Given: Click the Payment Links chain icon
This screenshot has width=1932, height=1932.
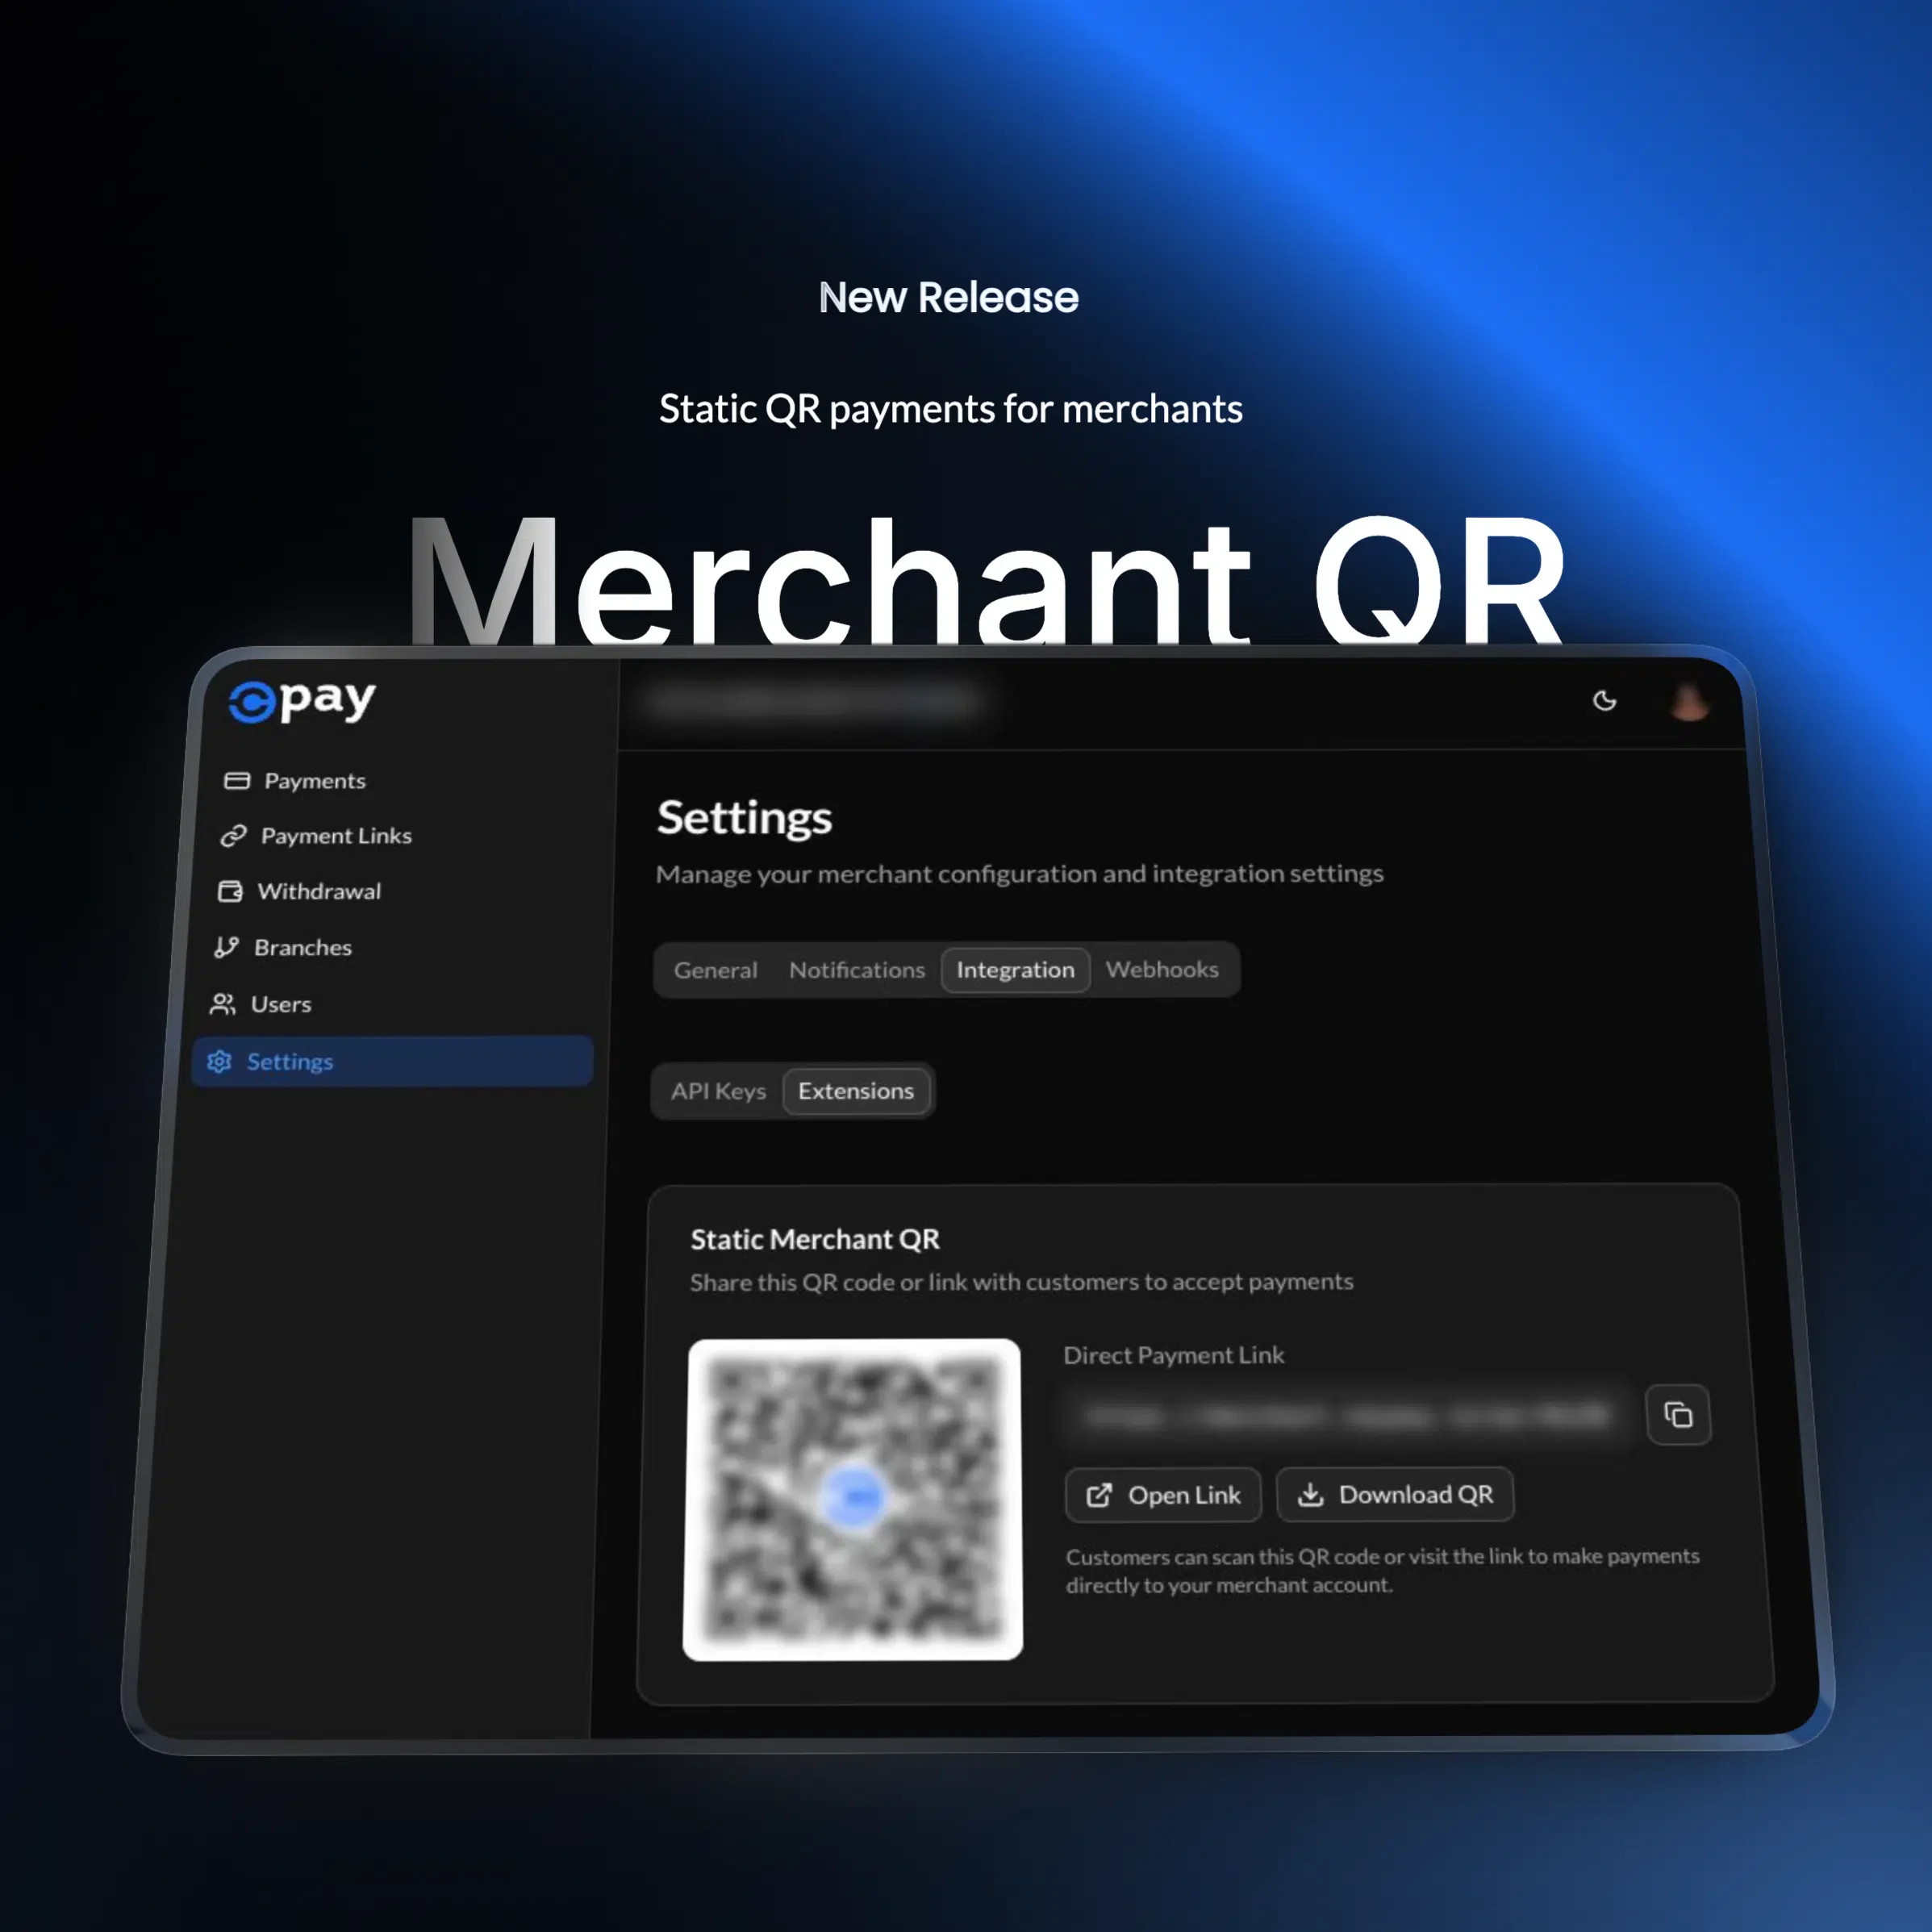Looking at the screenshot, I should tap(233, 836).
